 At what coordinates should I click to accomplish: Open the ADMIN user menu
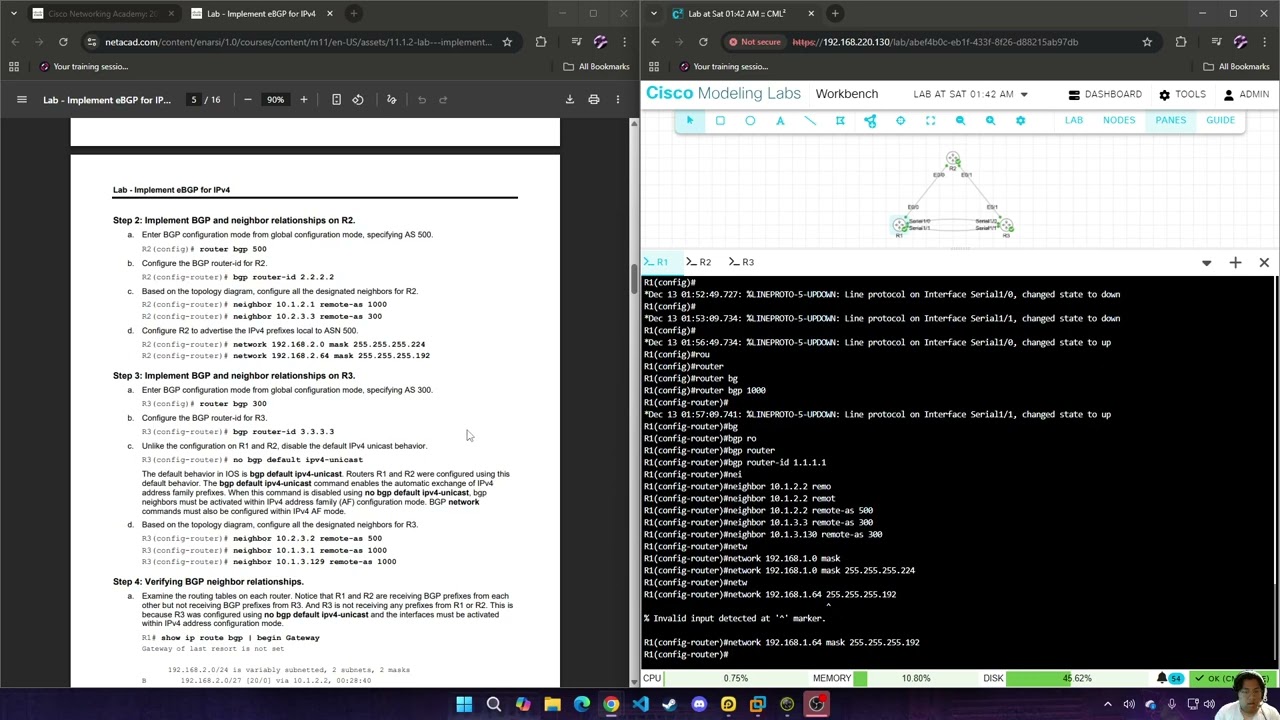pyautogui.click(x=1245, y=94)
